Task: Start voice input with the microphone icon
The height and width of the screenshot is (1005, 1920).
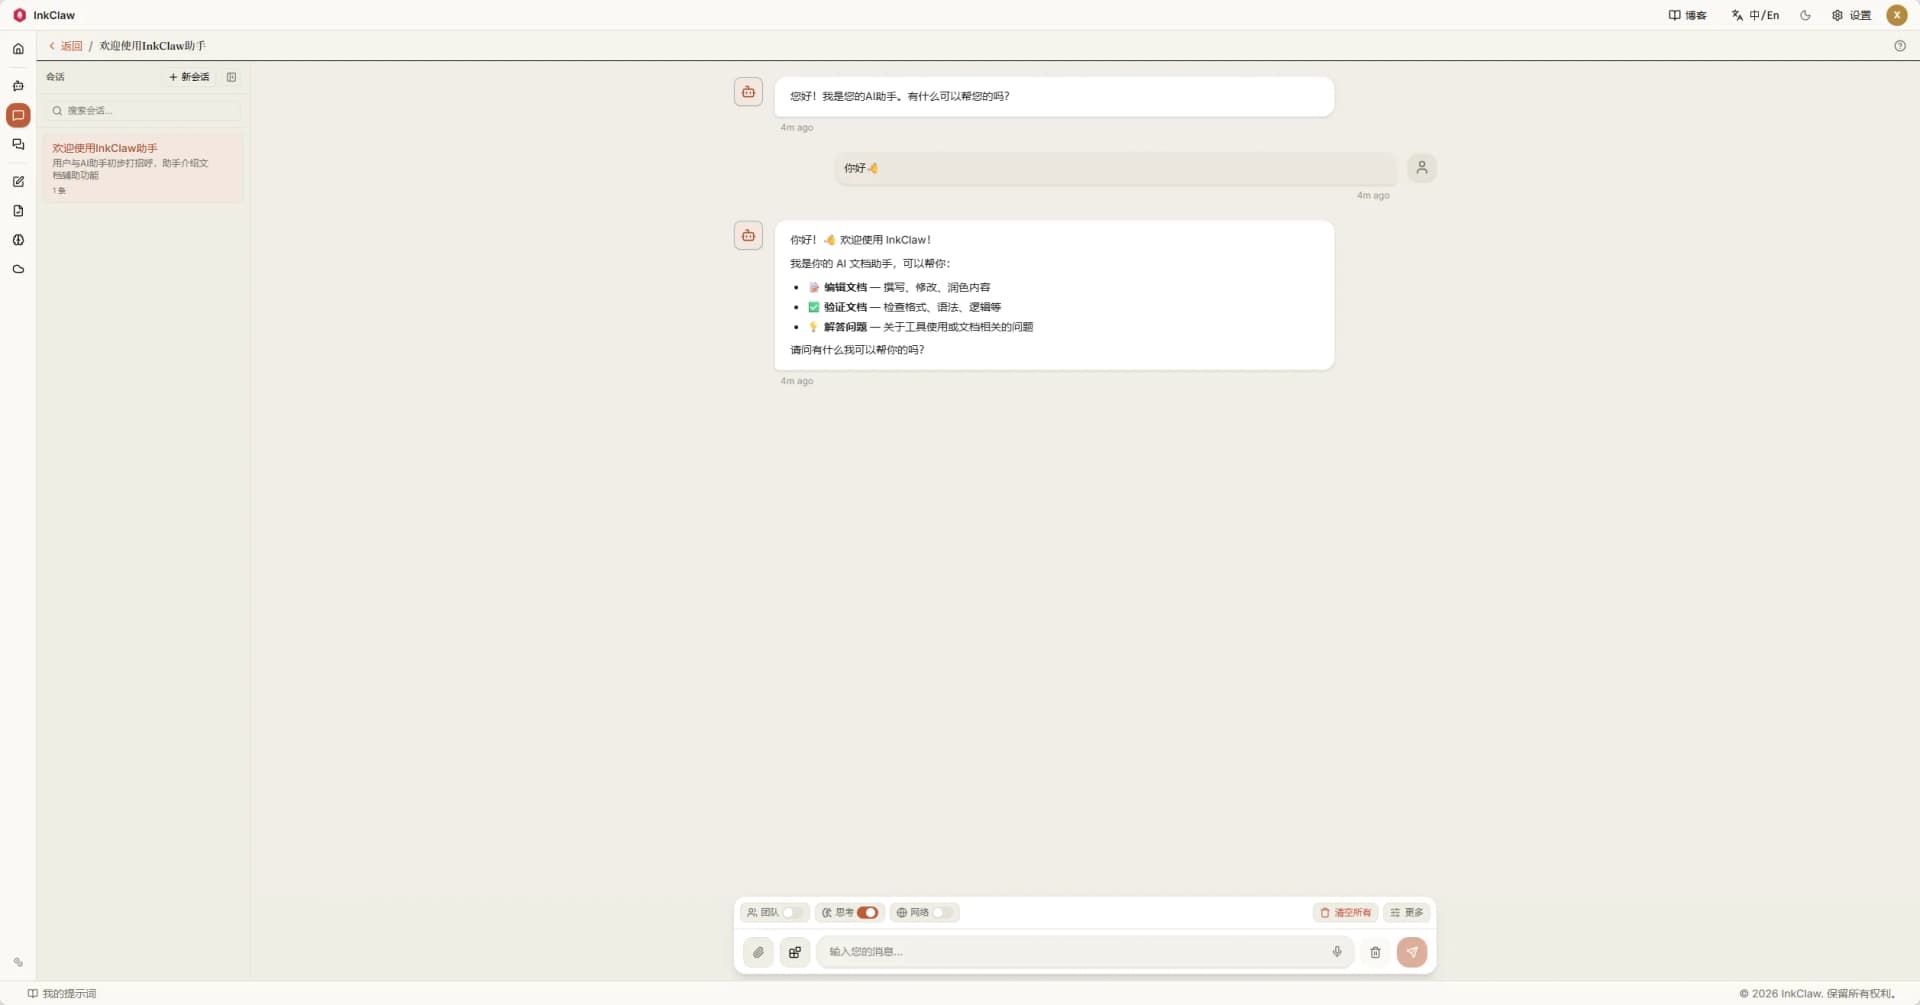Action: pyautogui.click(x=1337, y=952)
